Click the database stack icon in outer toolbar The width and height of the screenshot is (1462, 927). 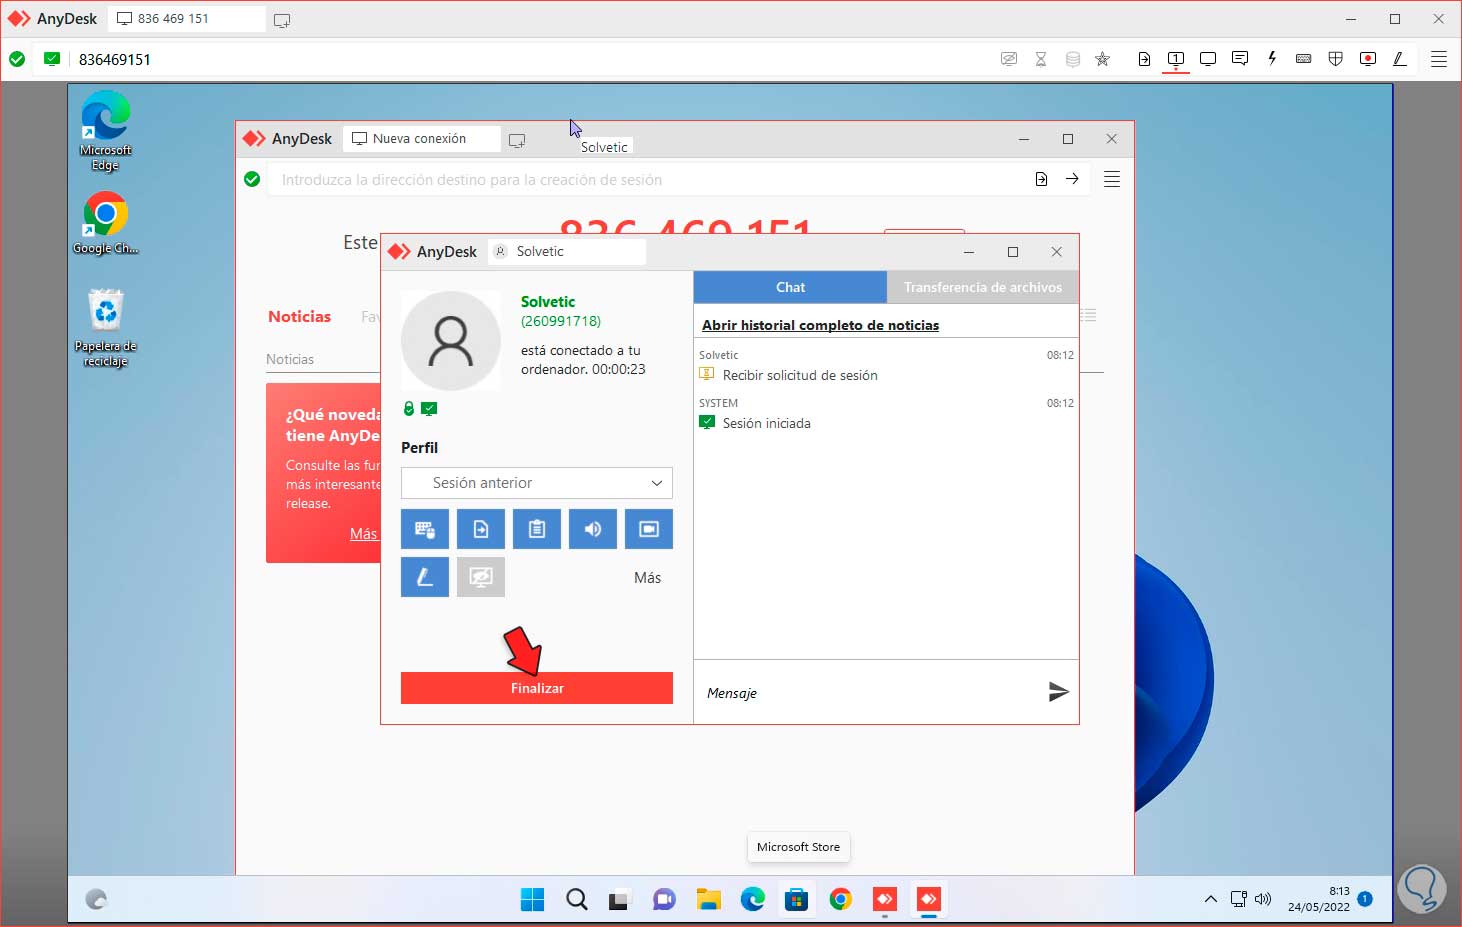click(1073, 59)
